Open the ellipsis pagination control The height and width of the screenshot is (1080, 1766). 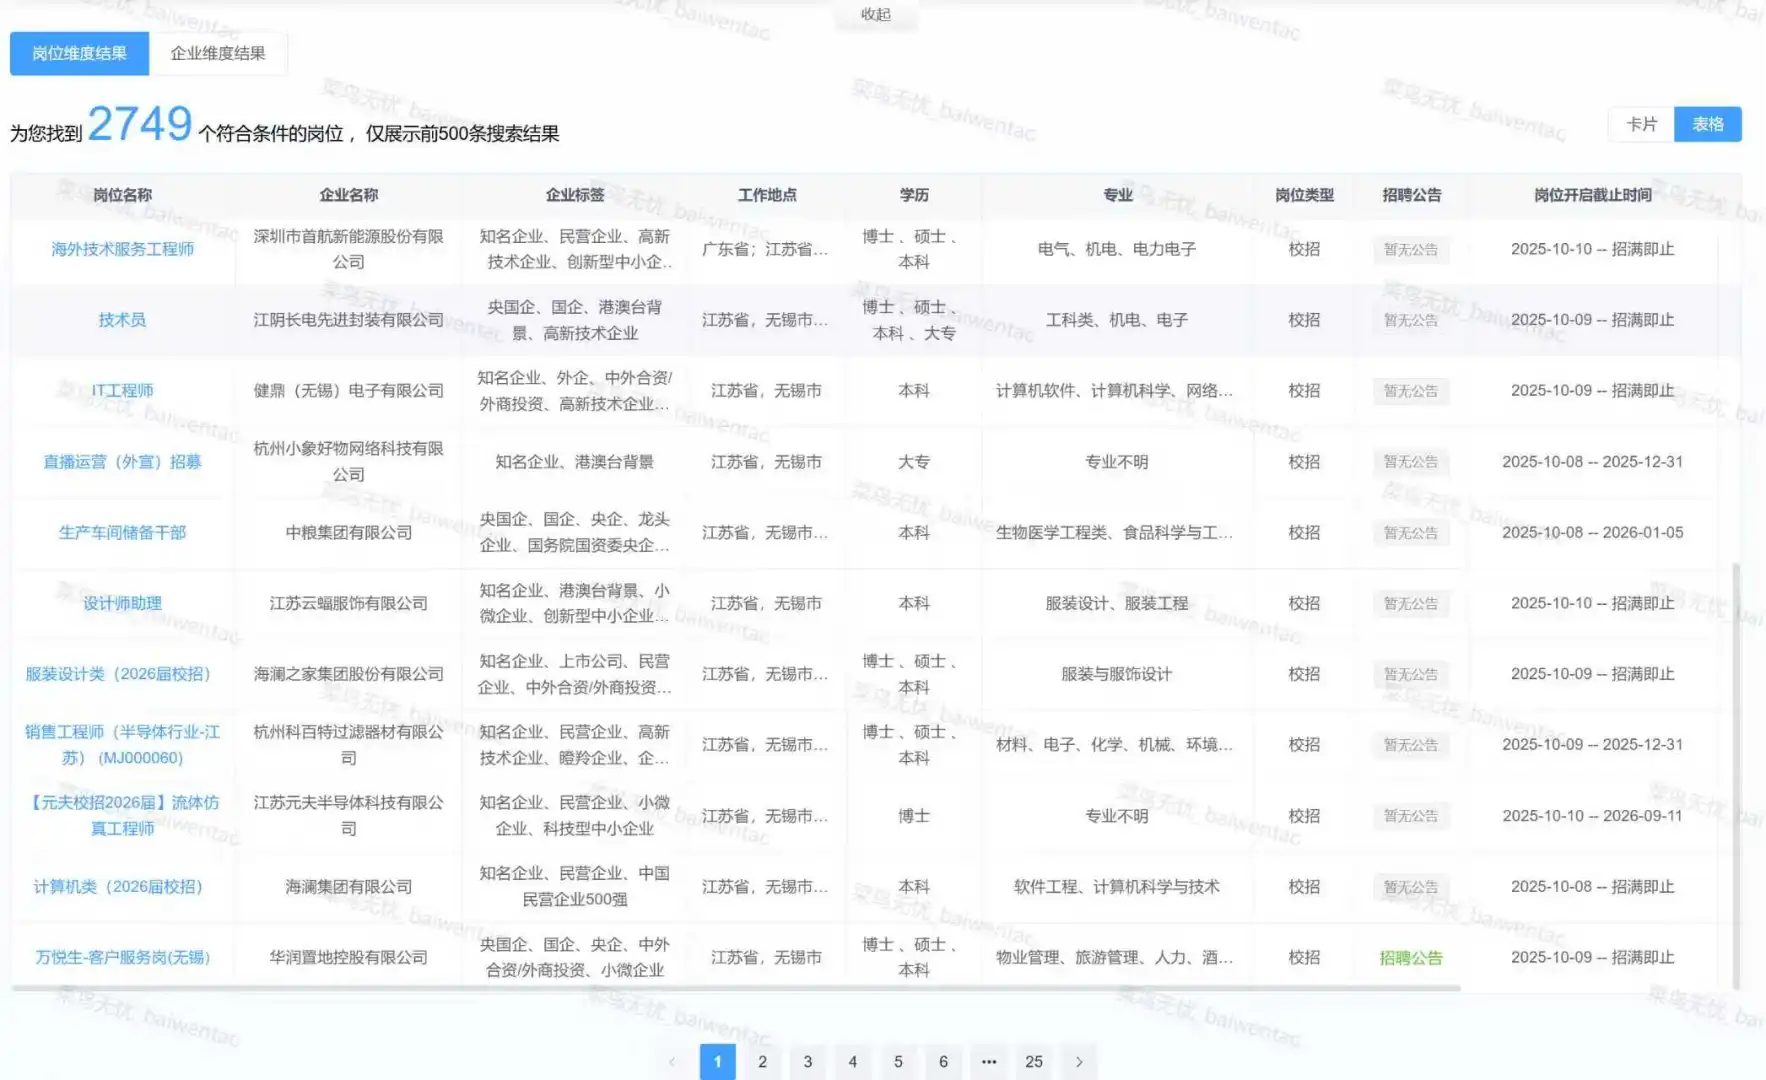pyautogui.click(x=988, y=1062)
